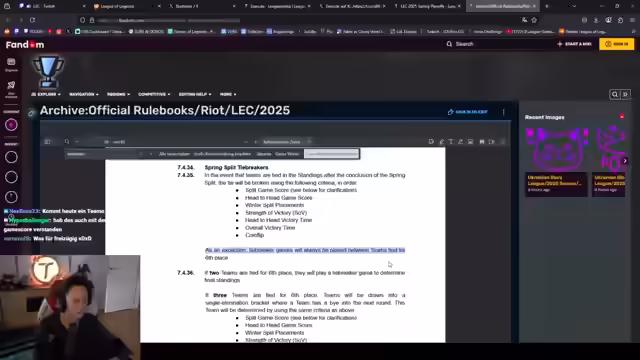Switch to the League of Legends browser tab
The height and width of the screenshot is (360, 640).
pos(126,6)
